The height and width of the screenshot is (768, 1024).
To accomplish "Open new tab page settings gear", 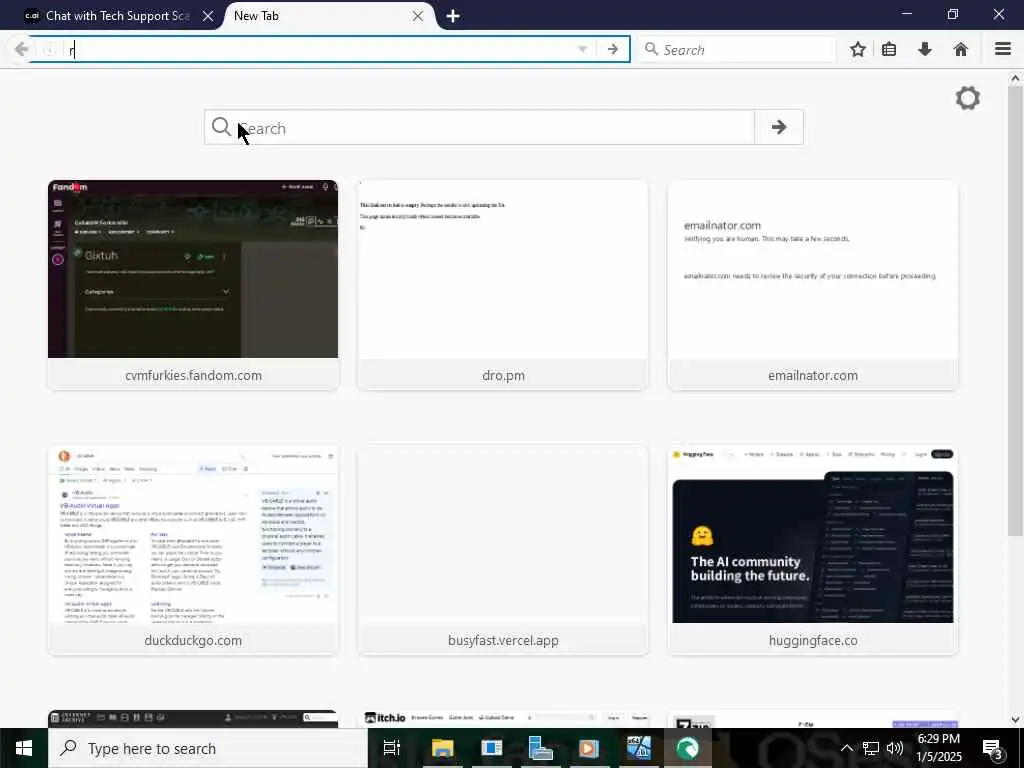I will (968, 99).
